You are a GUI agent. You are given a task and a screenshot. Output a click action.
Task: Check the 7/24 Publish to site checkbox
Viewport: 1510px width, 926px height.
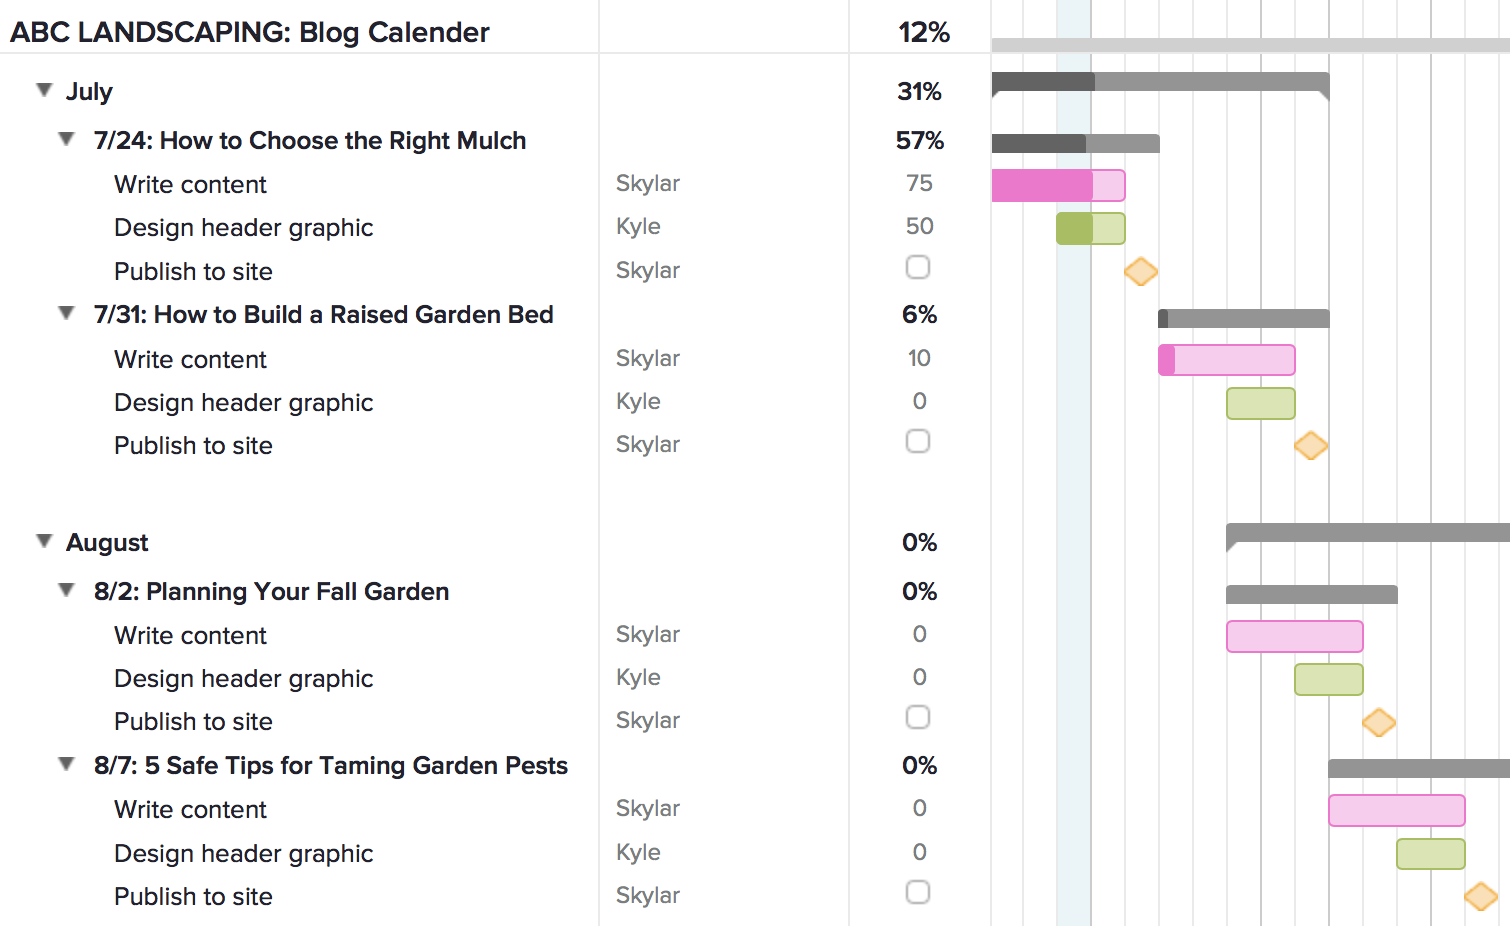click(918, 267)
